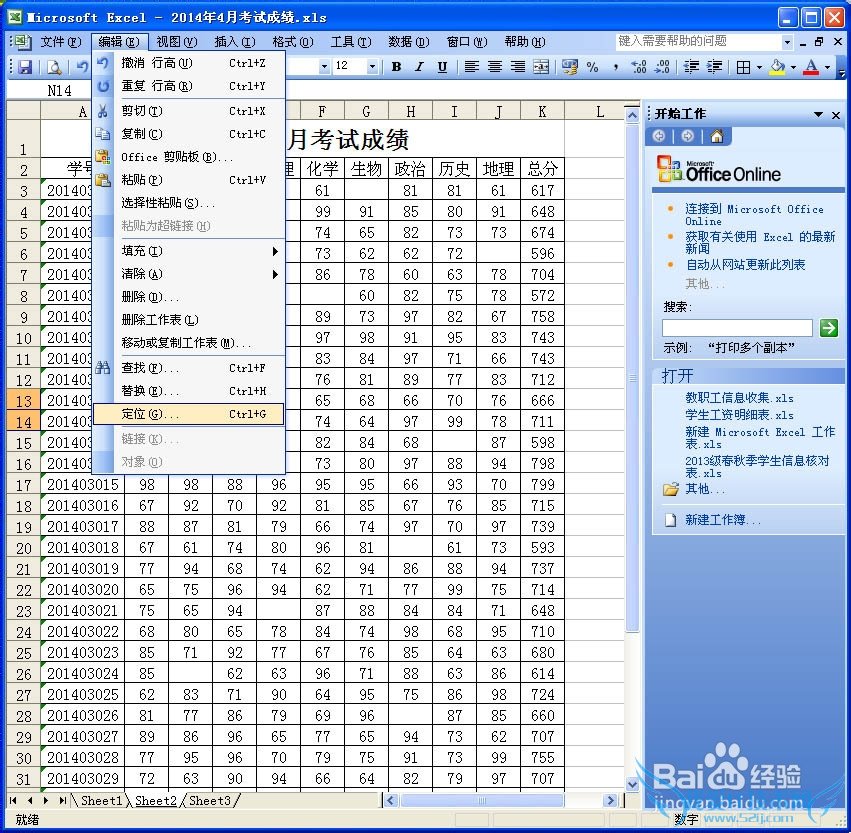Toggle Italic formatting
The width and height of the screenshot is (851, 833).
(419, 67)
